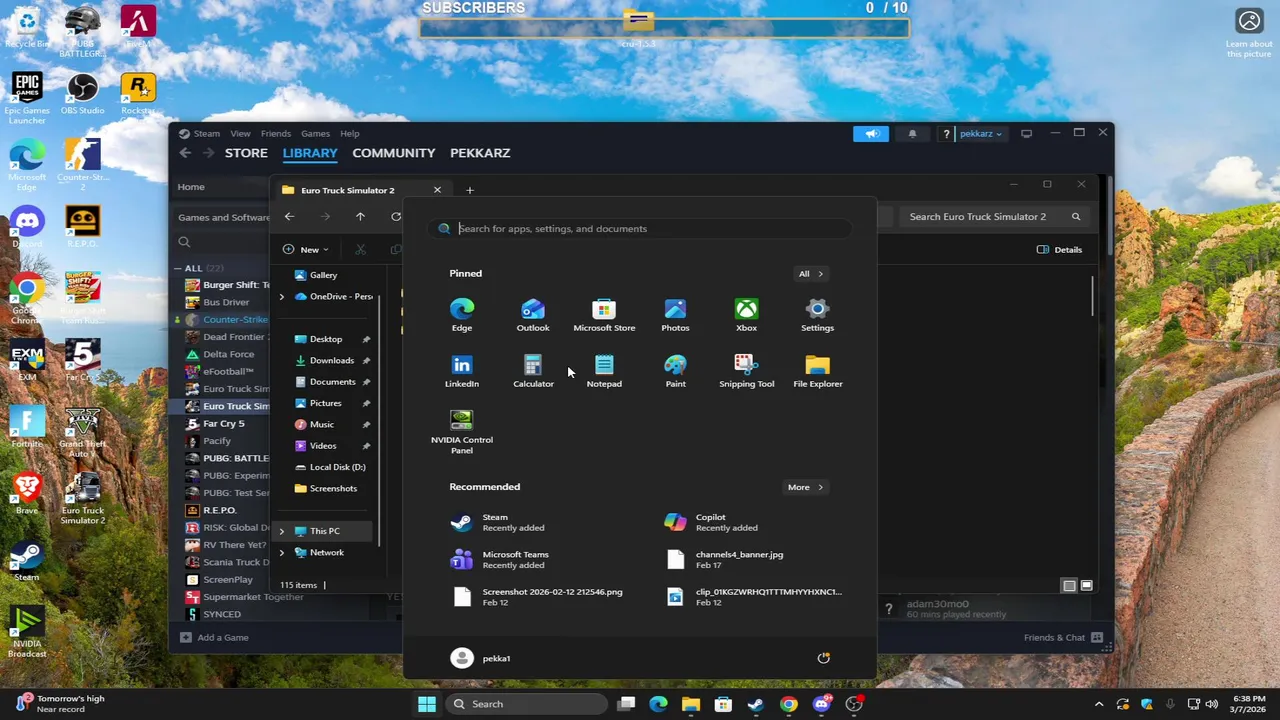Open the New dropdown in File Explorer
This screenshot has height=720, width=1280.
coord(305,250)
